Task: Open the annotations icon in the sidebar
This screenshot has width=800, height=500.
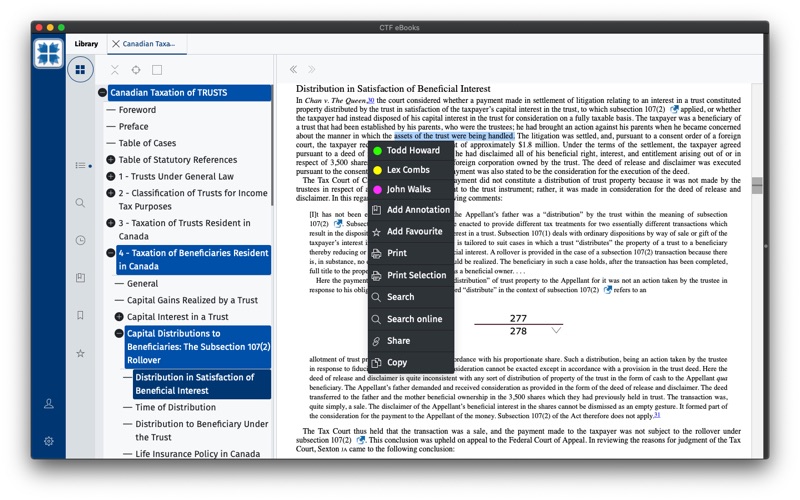Action: tap(80, 278)
